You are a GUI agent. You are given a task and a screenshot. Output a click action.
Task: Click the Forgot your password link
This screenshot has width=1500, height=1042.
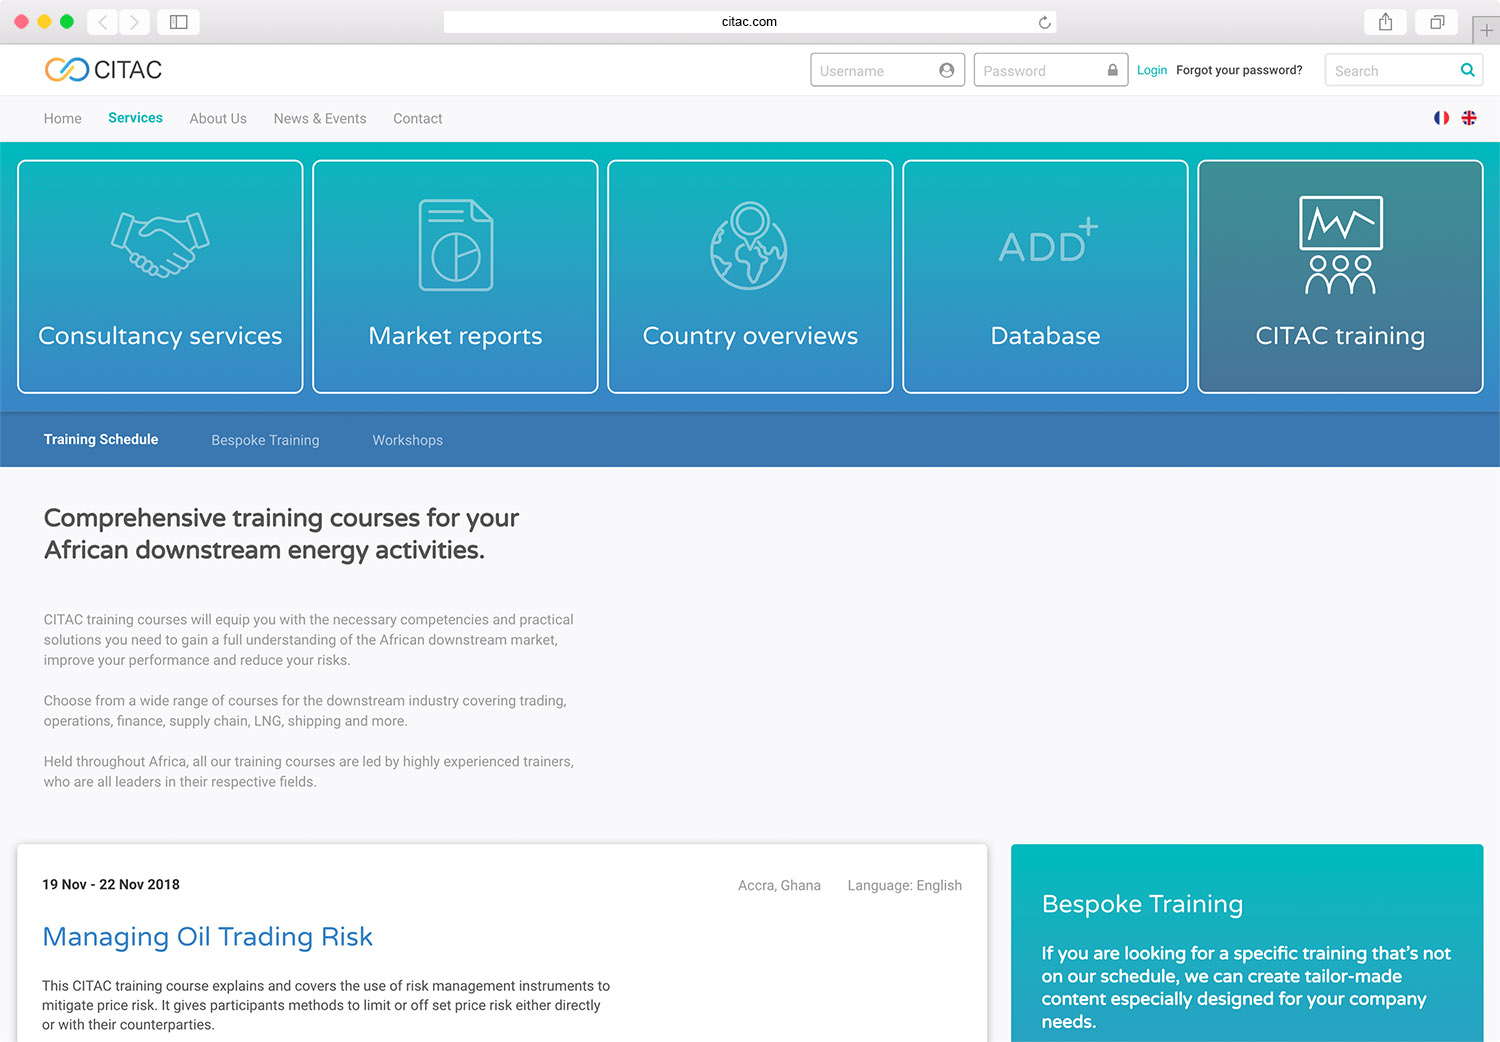(1239, 70)
